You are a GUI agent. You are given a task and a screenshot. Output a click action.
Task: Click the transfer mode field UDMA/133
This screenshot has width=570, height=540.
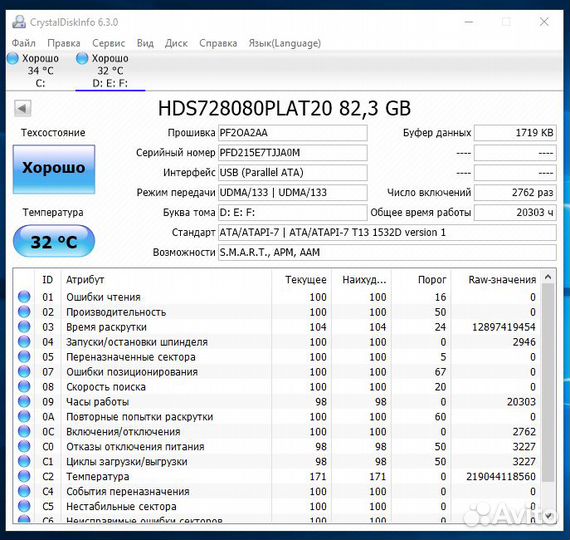[293, 192]
